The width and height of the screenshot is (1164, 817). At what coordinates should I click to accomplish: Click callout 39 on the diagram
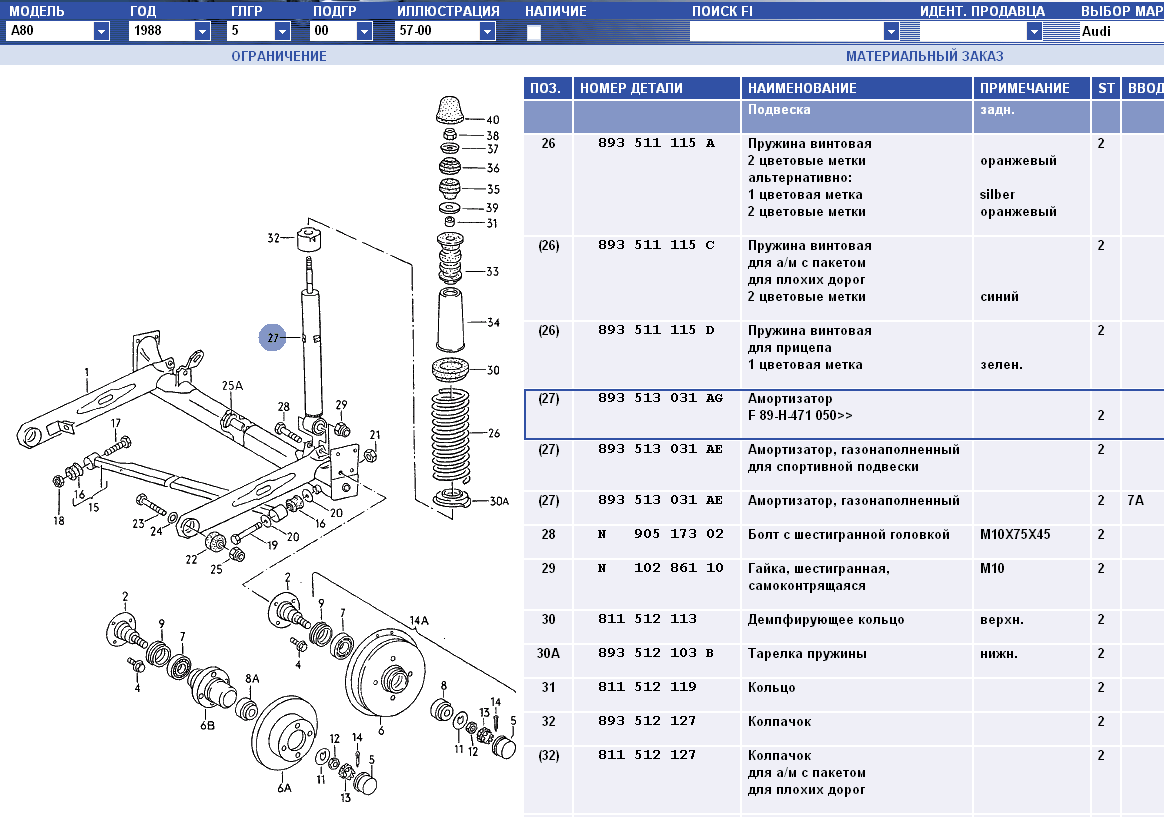492,208
